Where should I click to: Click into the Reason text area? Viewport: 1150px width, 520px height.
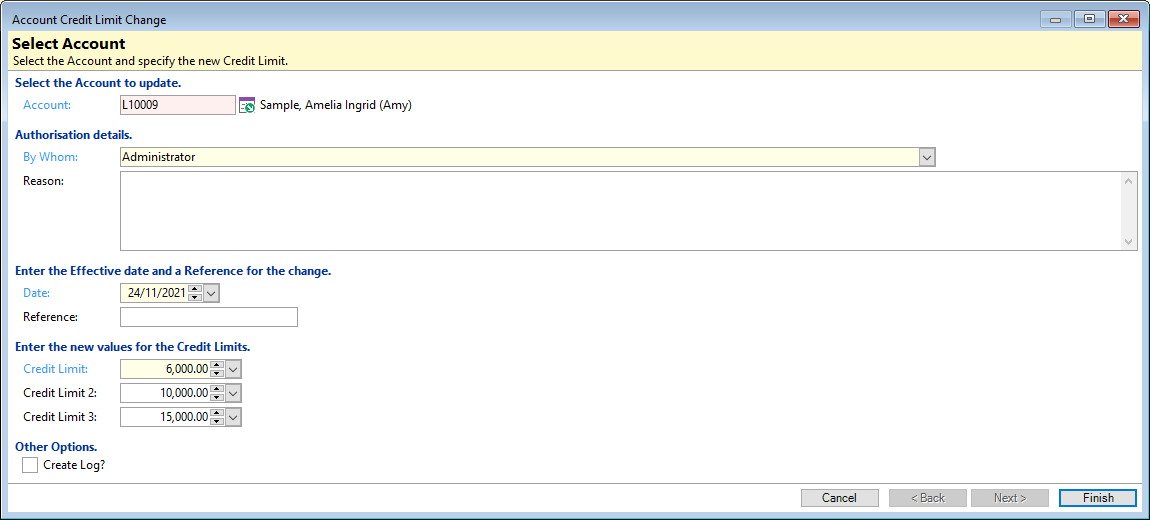[x=620, y=210]
